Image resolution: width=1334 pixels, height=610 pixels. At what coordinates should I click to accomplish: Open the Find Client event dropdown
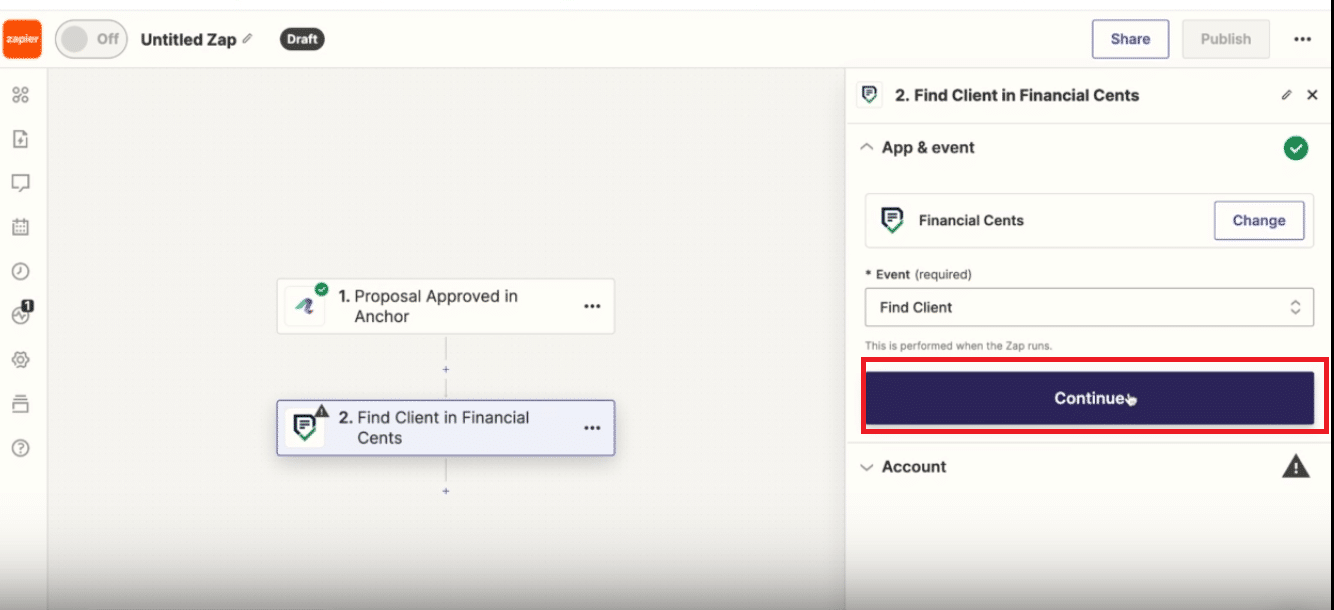click(1089, 307)
